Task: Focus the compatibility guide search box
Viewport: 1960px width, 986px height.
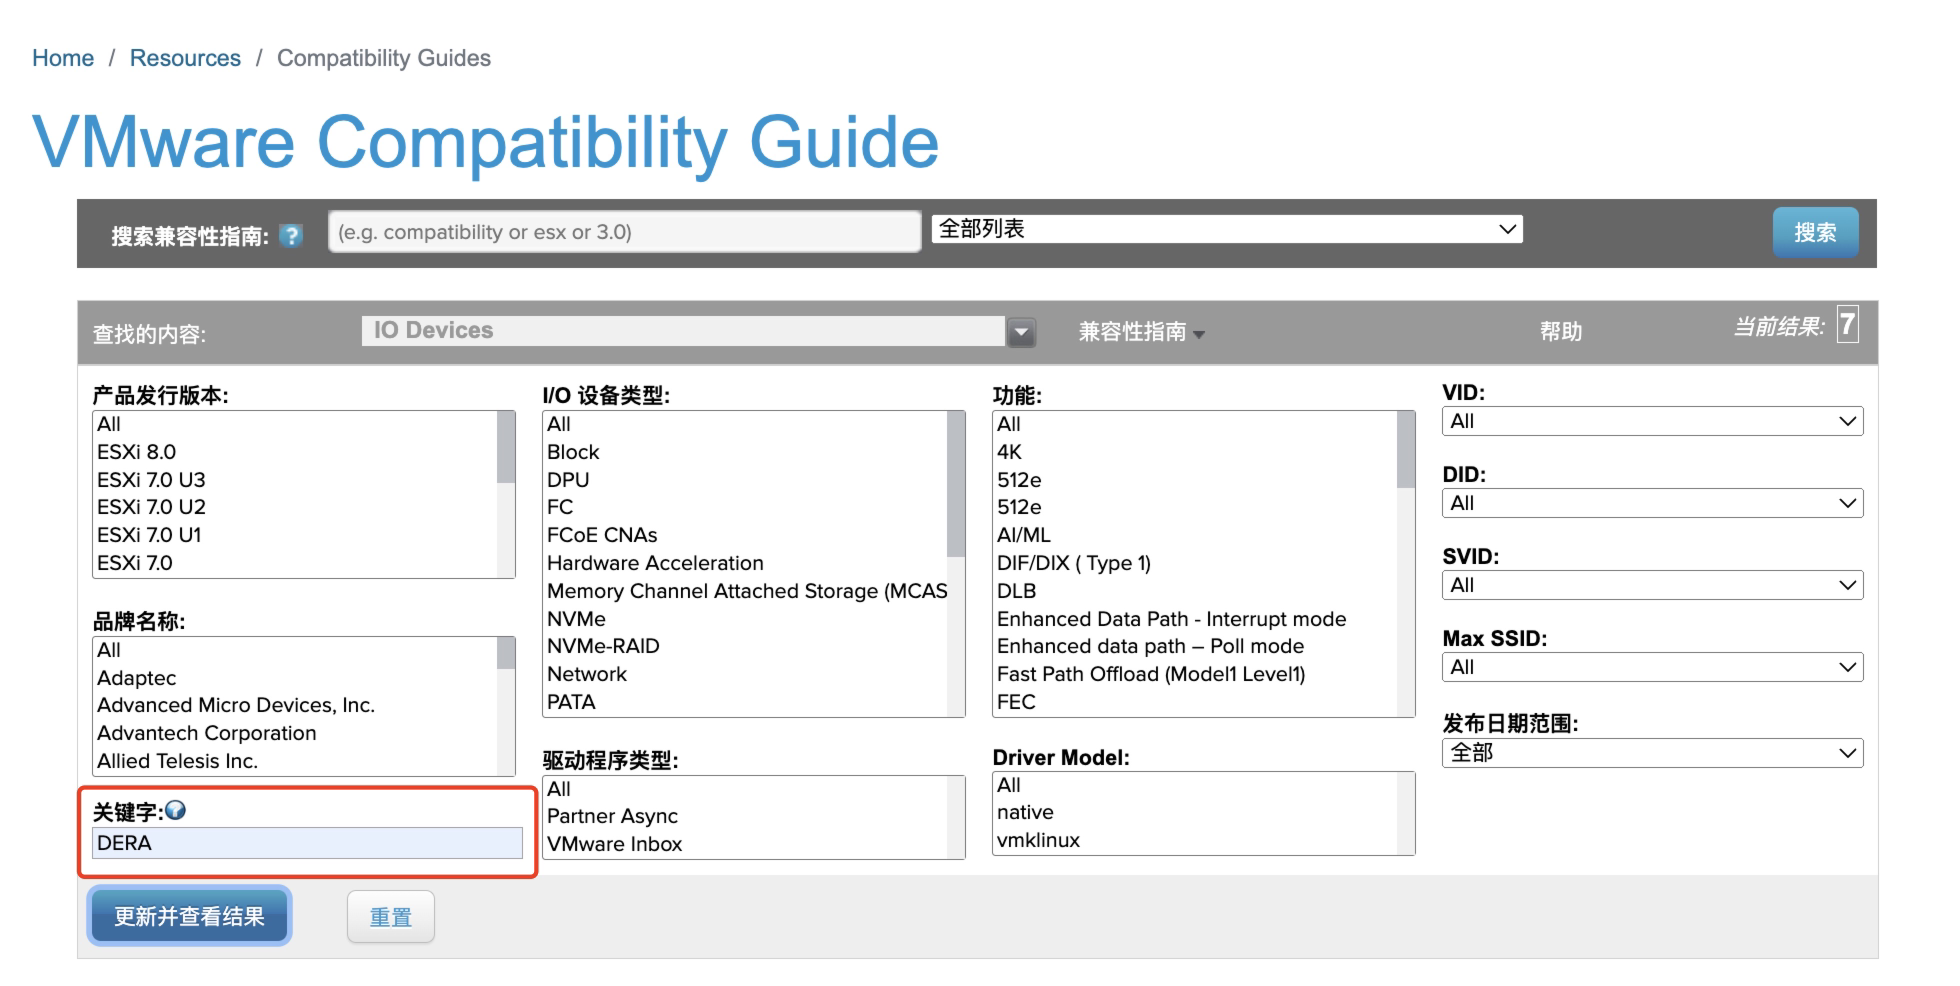Action: pos(624,232)
